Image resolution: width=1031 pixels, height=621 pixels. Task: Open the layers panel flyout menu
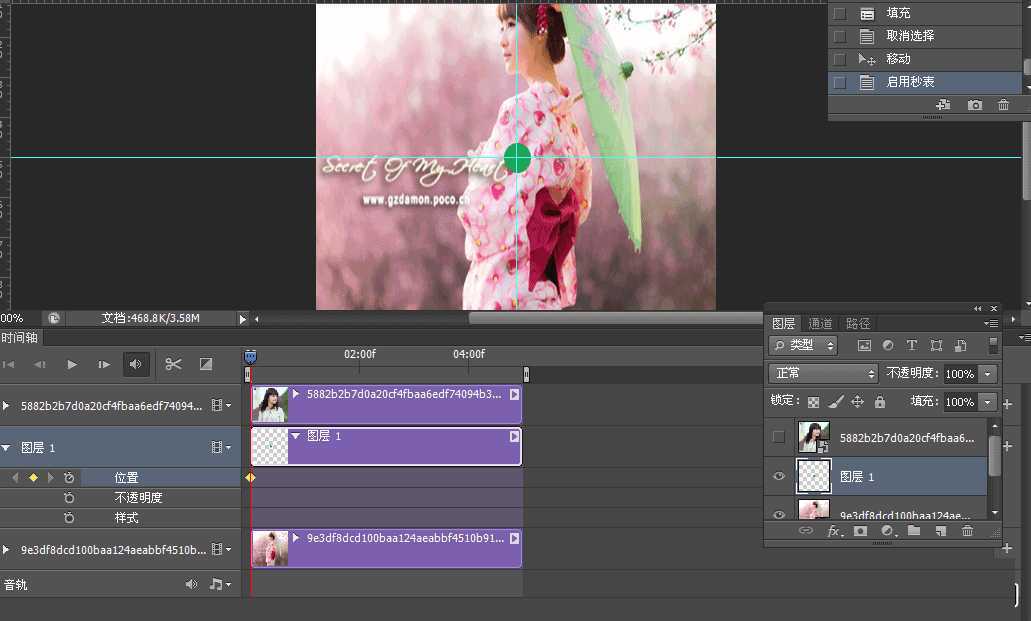coord(990,323)
